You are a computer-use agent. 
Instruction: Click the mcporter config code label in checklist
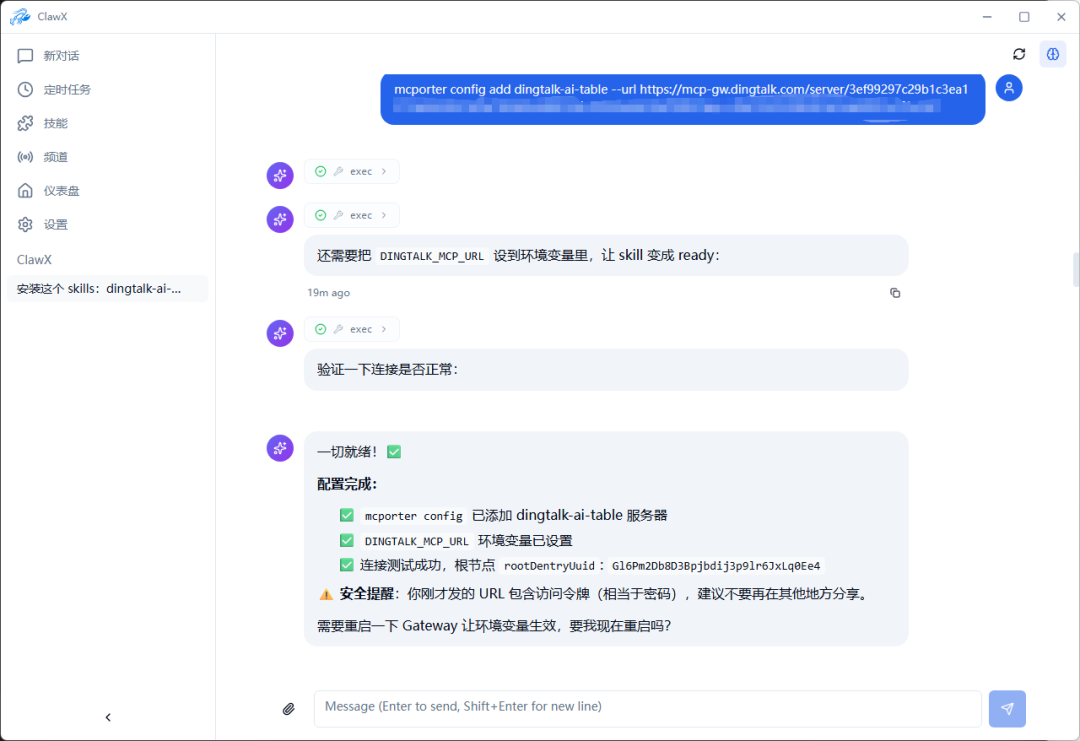point(413,516)
